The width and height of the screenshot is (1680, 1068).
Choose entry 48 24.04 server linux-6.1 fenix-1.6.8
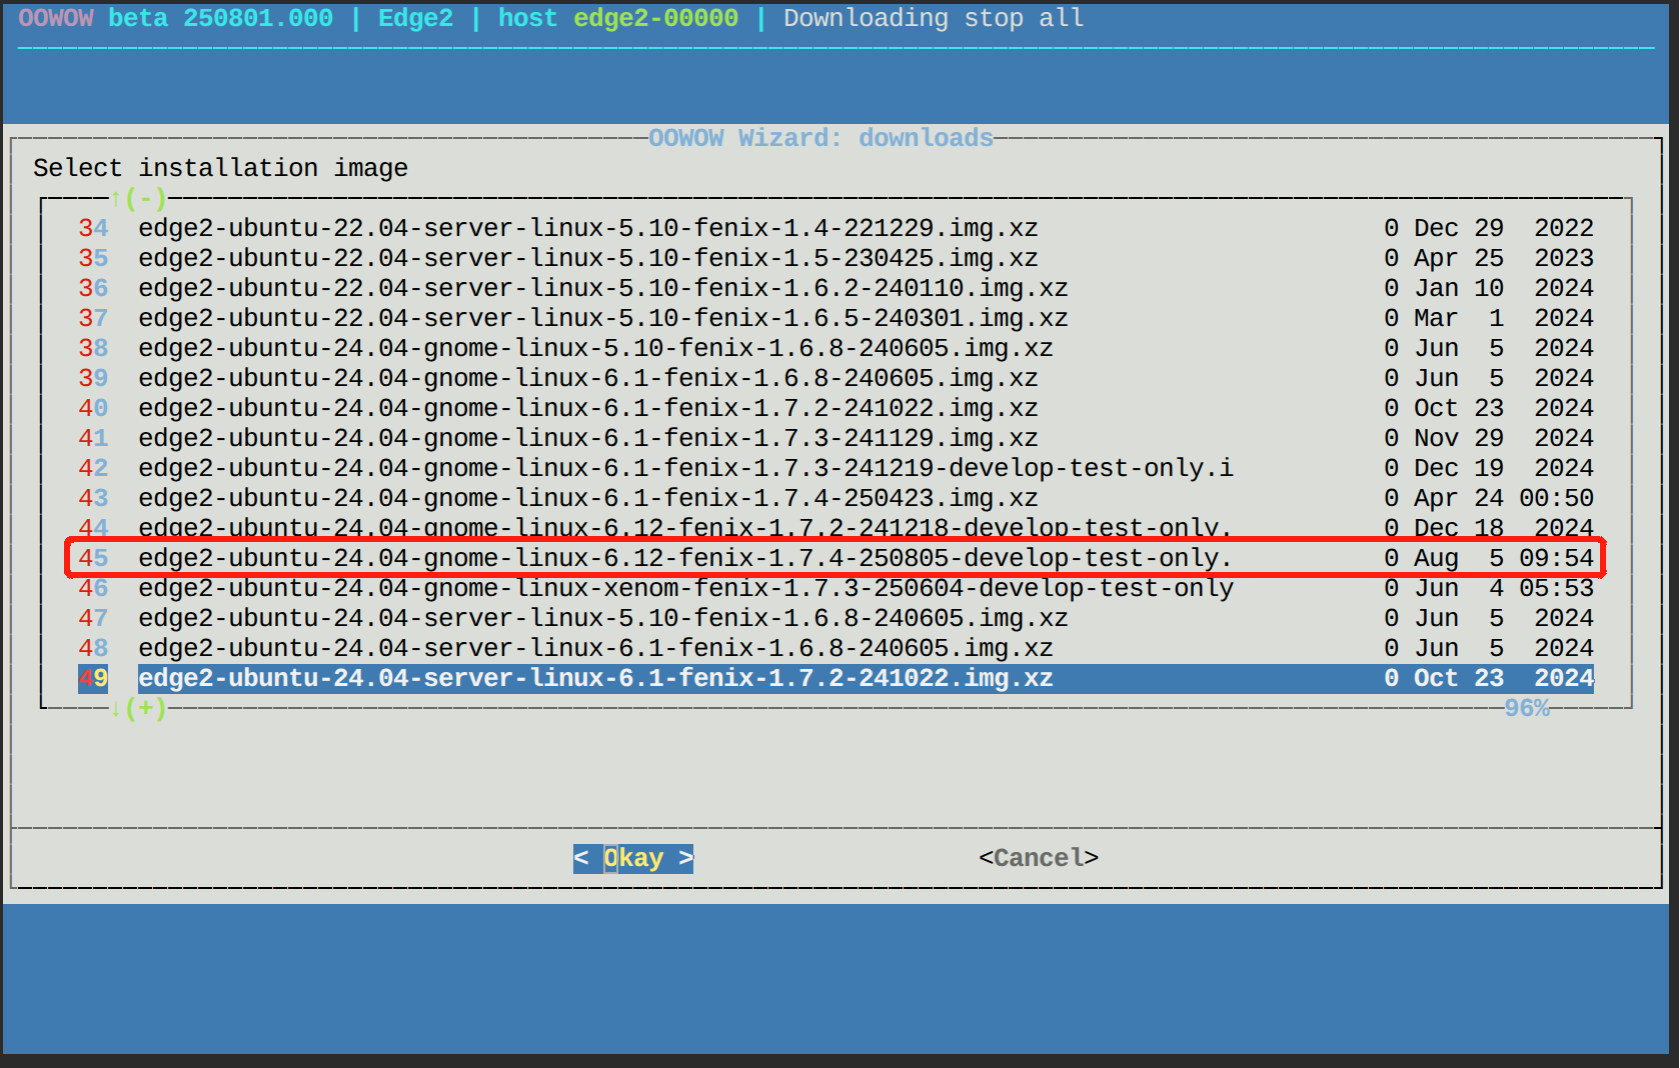point(595,648)
